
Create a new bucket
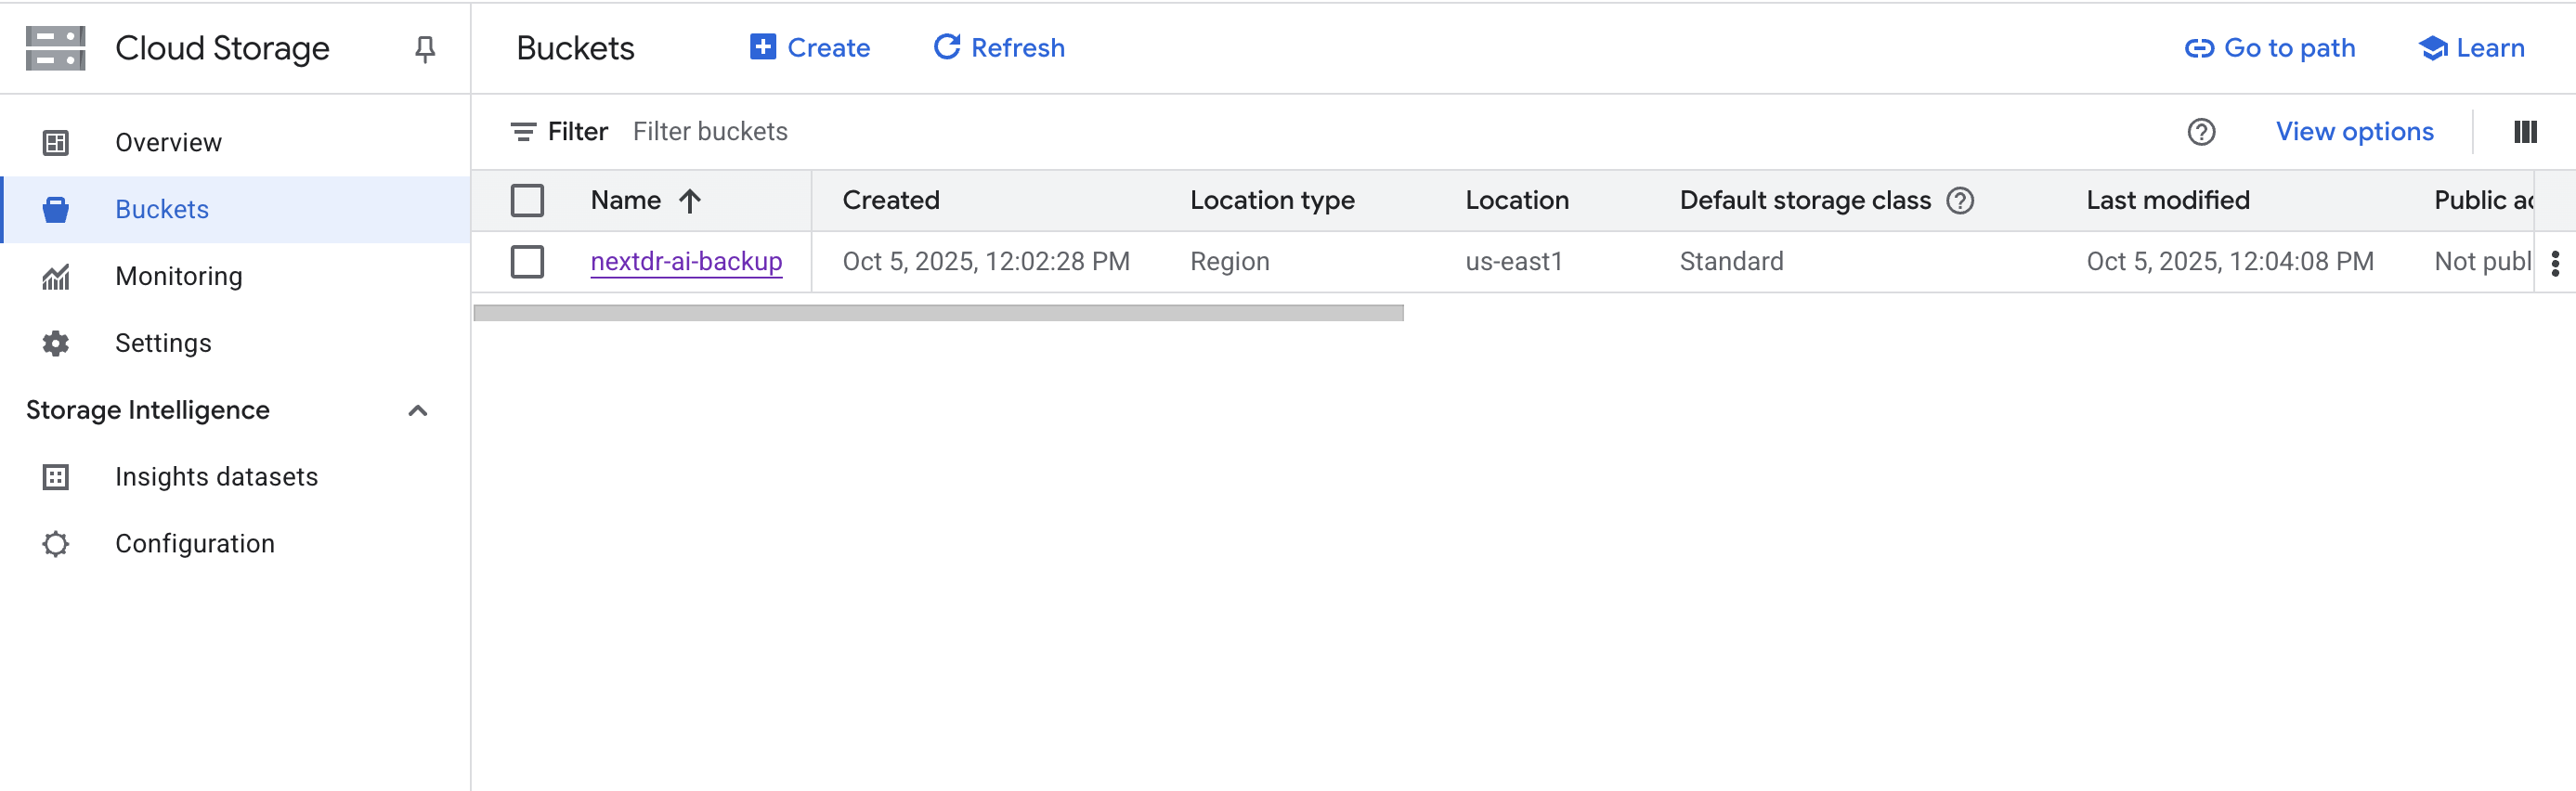[x=810, y=48]
